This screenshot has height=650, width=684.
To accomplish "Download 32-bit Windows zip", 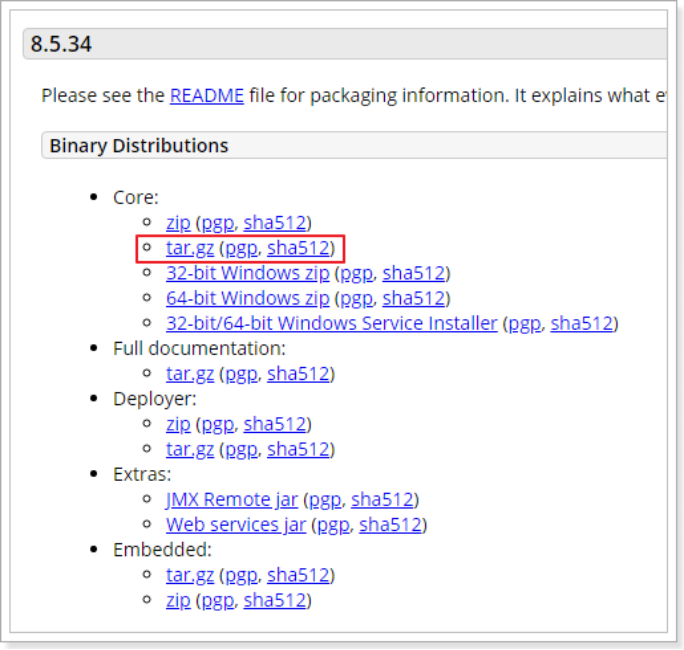I will (x=248, y=274).
